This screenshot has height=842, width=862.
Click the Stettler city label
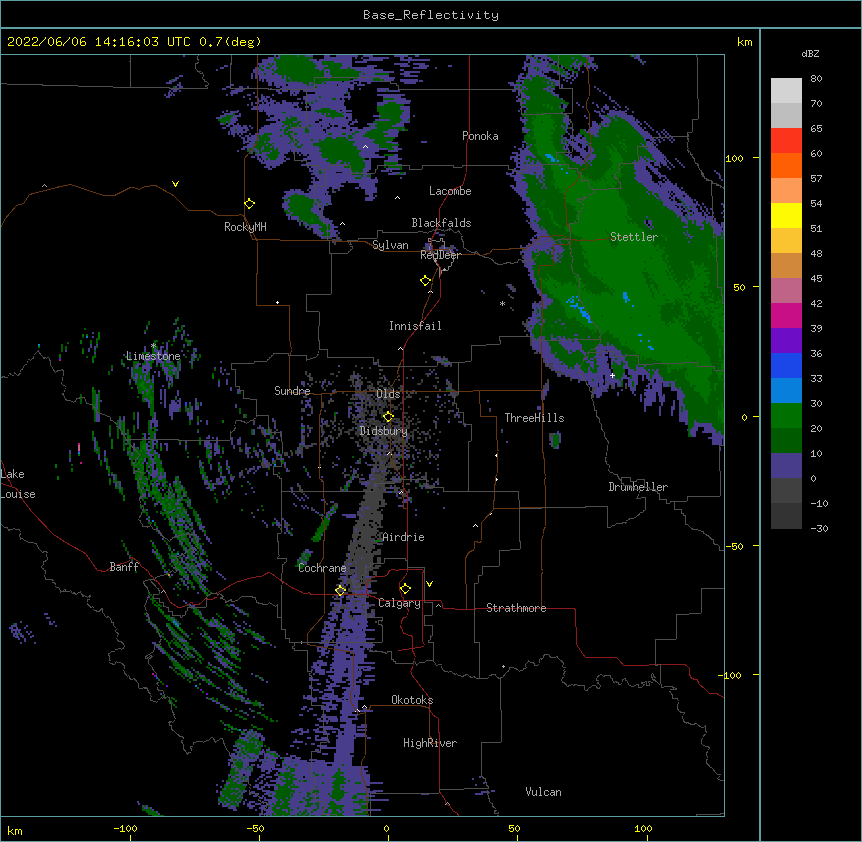tap(634, 237)
